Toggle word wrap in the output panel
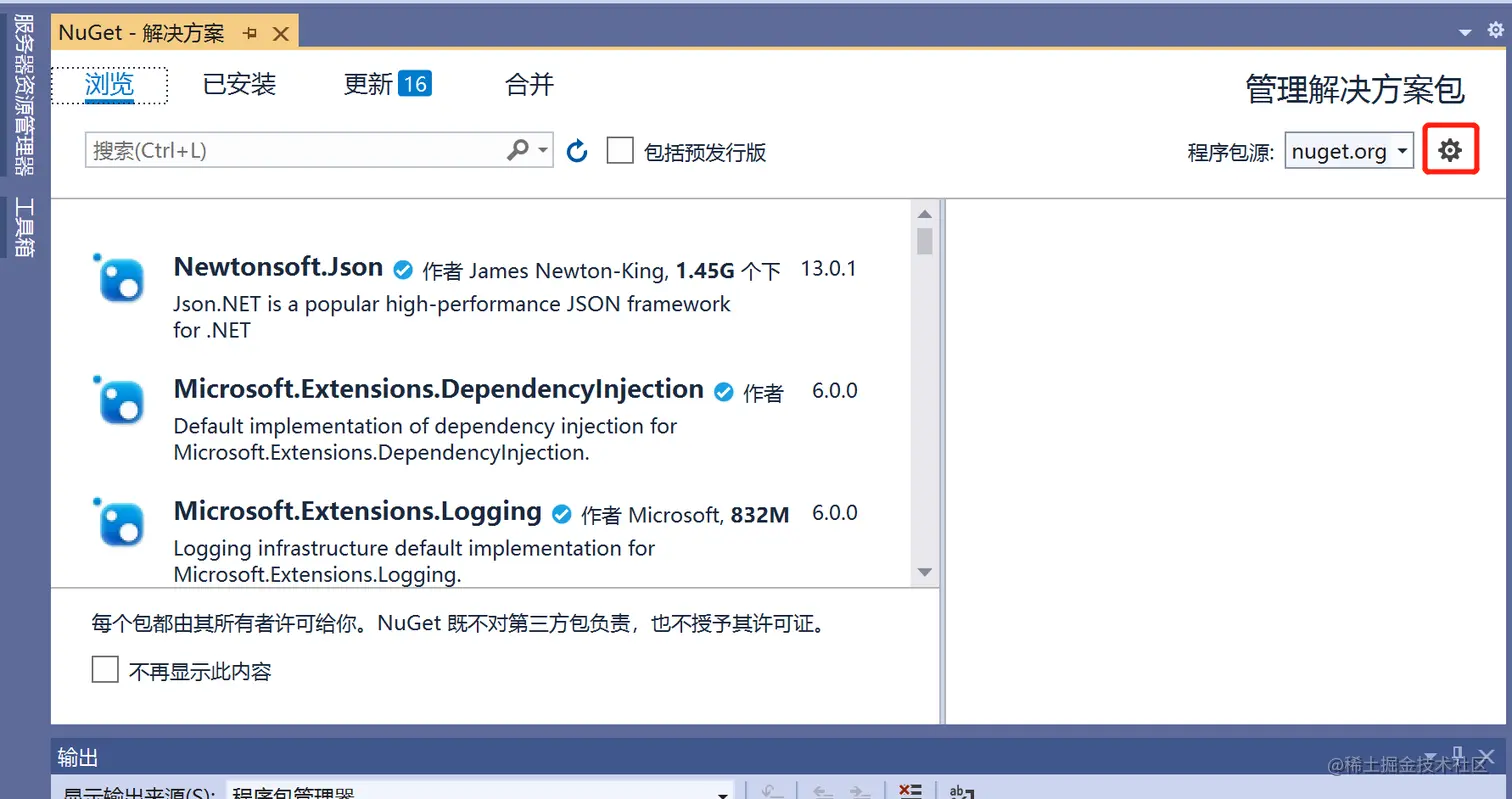Screen dimensions: 1512x799 coord(961,791)
